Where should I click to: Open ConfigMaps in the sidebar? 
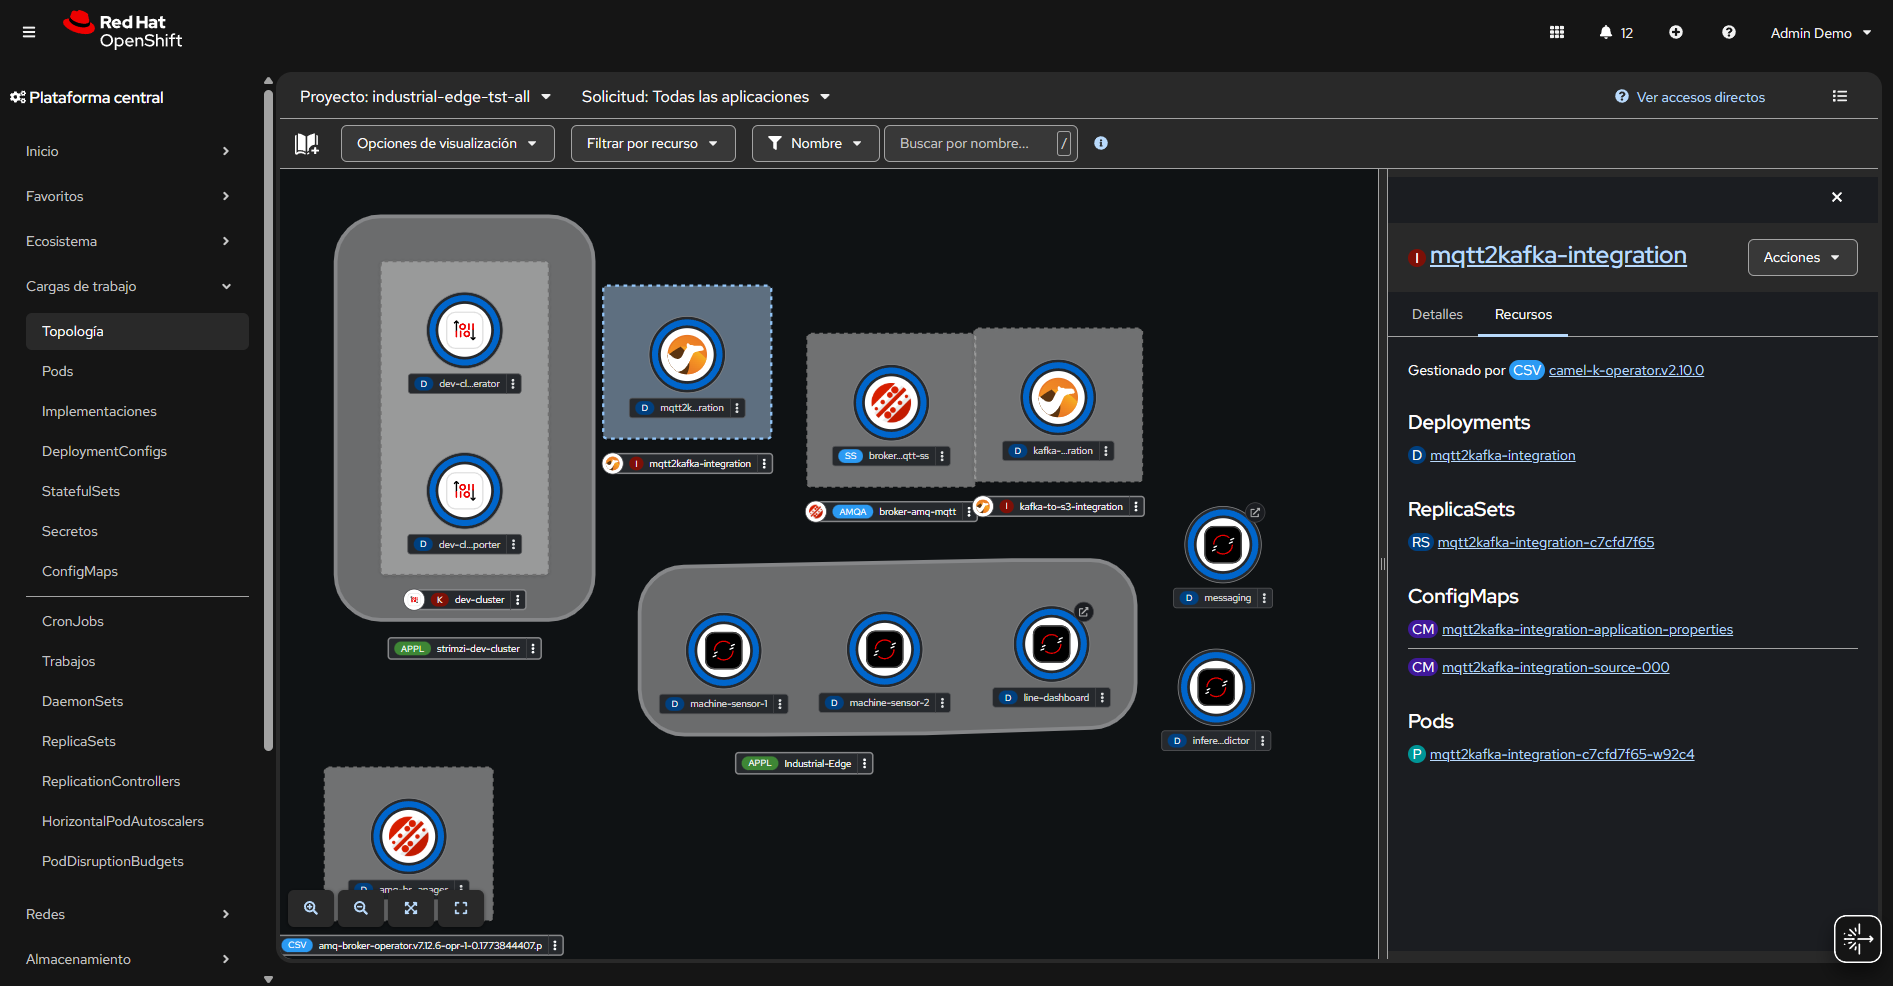pyautogui.click(x=137, y=571)
